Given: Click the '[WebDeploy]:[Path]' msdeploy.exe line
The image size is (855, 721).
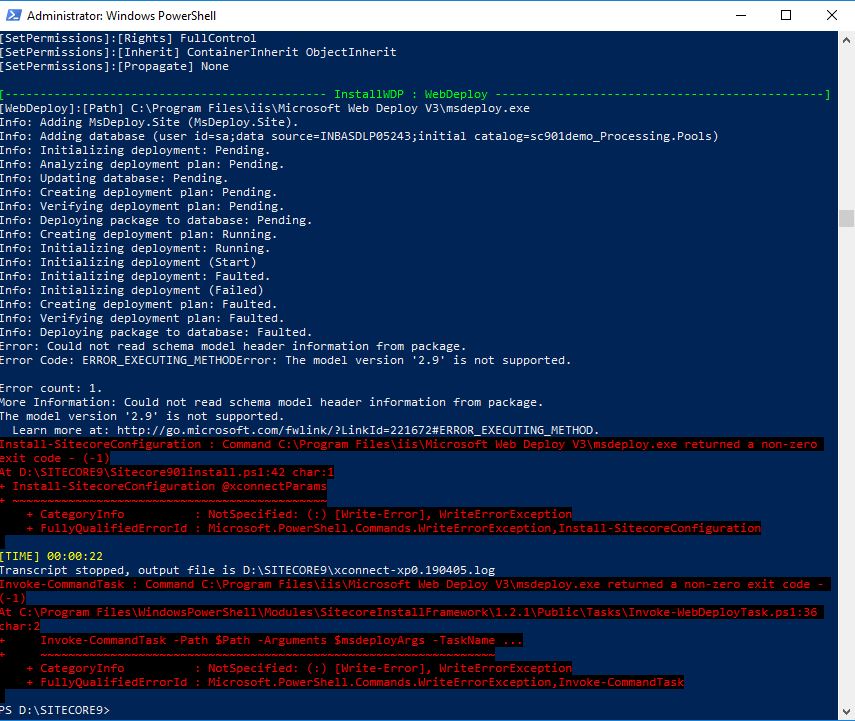Looking at the screenshot, I should [264, 109].
